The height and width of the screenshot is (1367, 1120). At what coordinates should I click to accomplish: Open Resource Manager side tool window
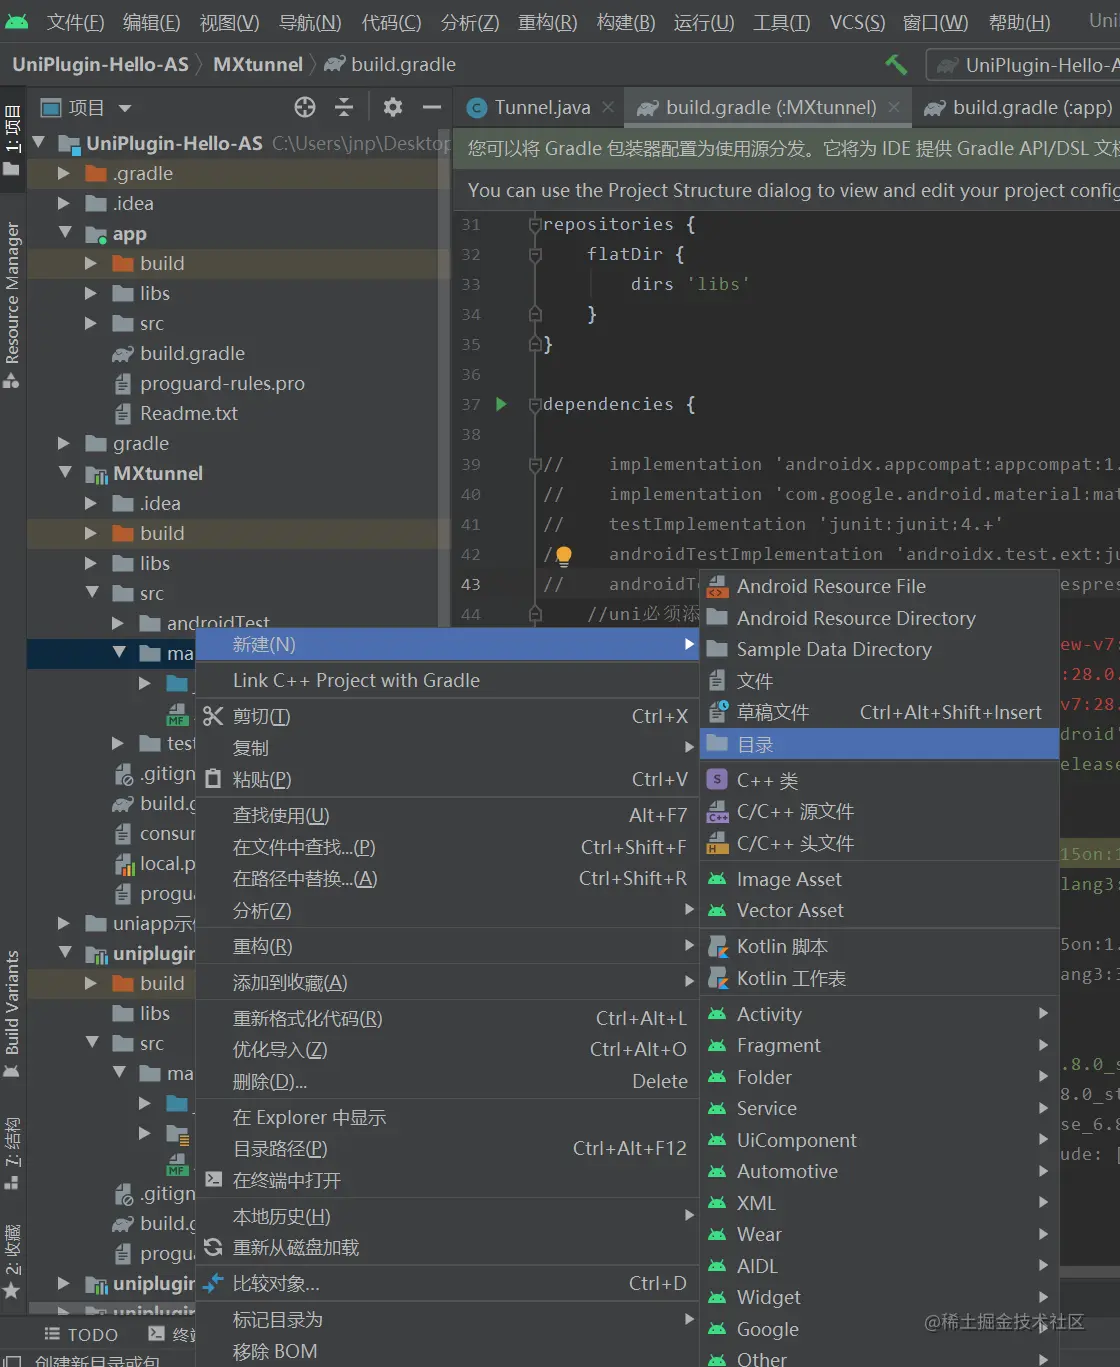pyautogui.click(x=12, y=303)
